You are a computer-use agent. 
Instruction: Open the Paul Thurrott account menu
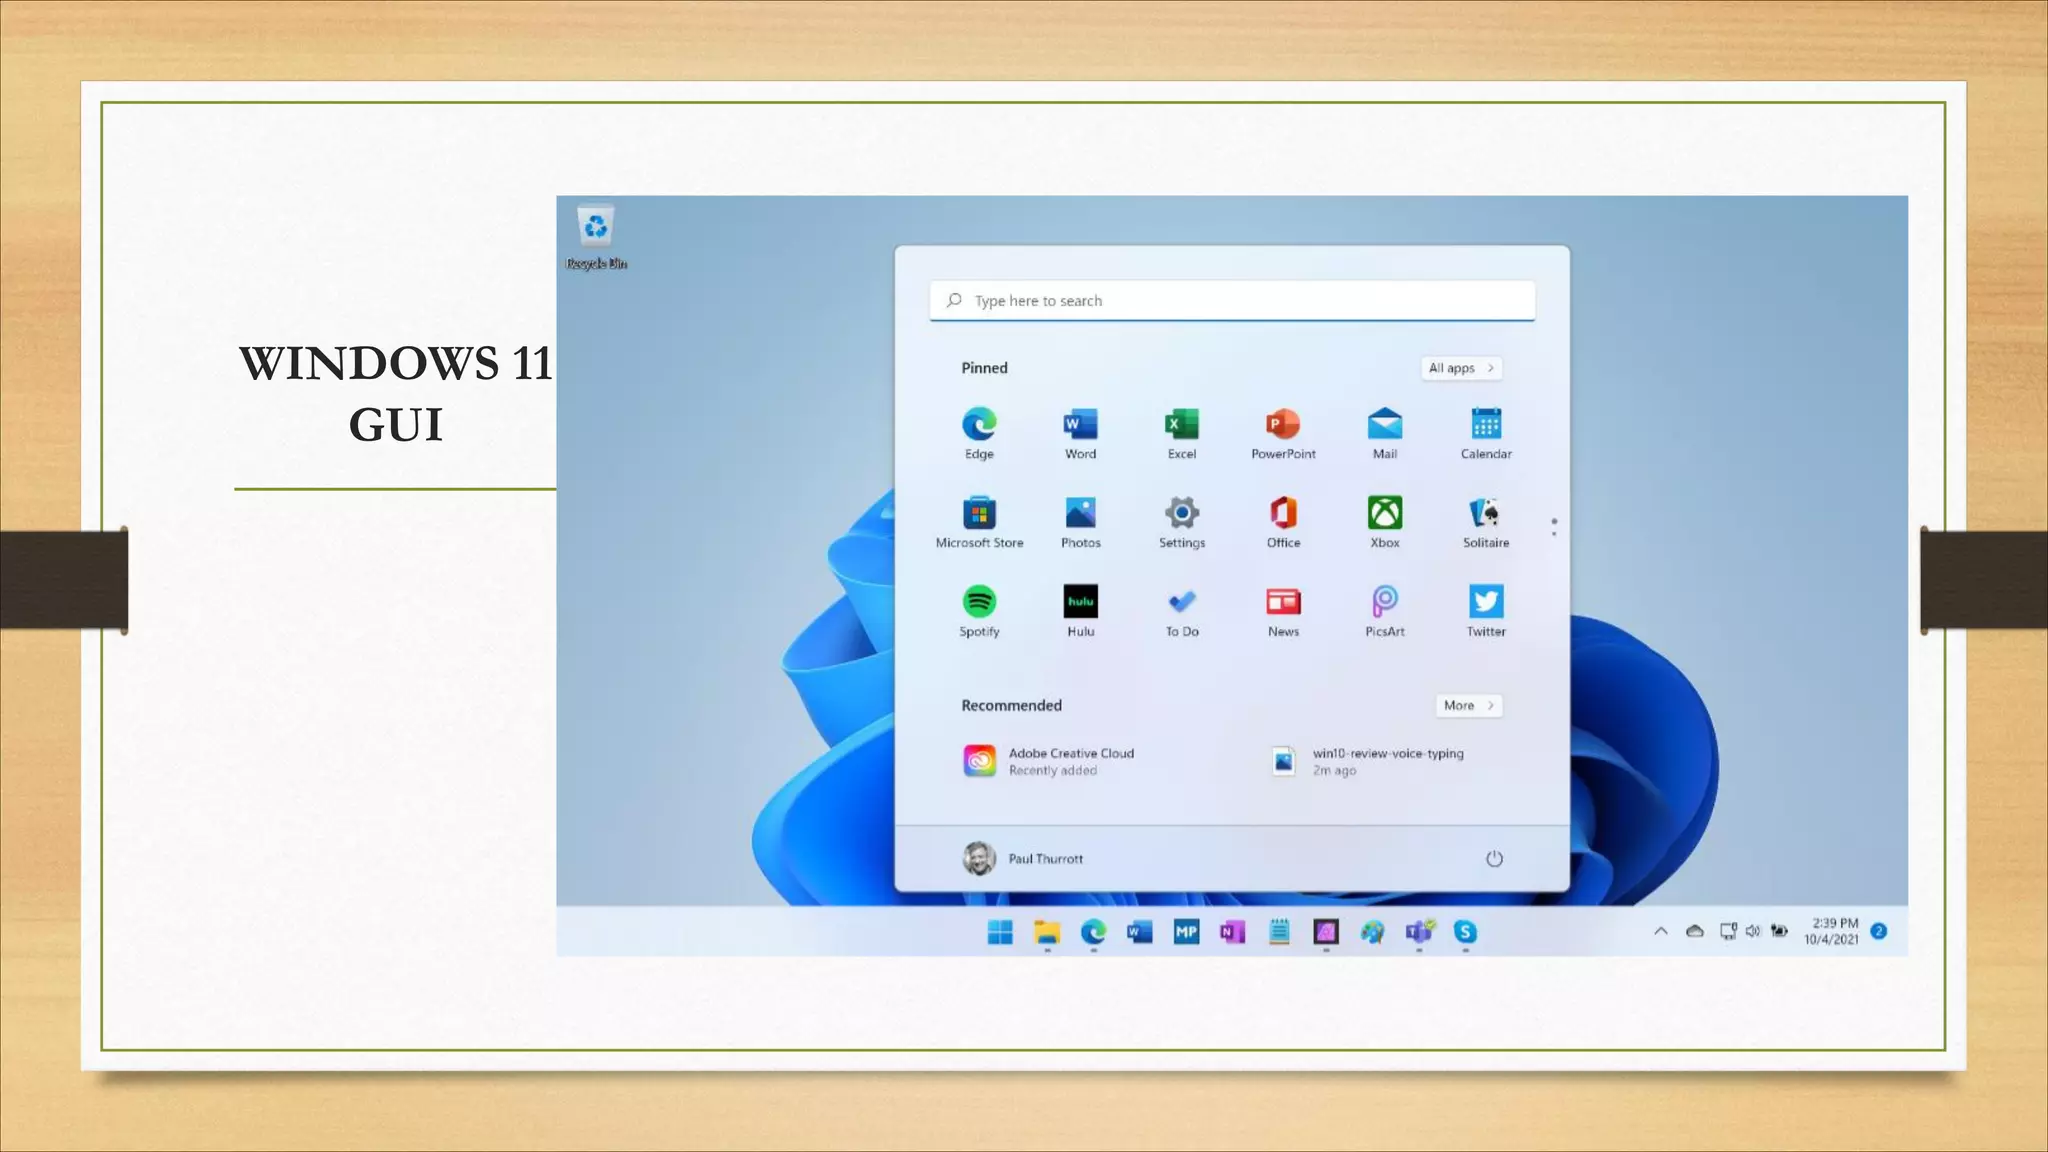tap(1022, 858)
